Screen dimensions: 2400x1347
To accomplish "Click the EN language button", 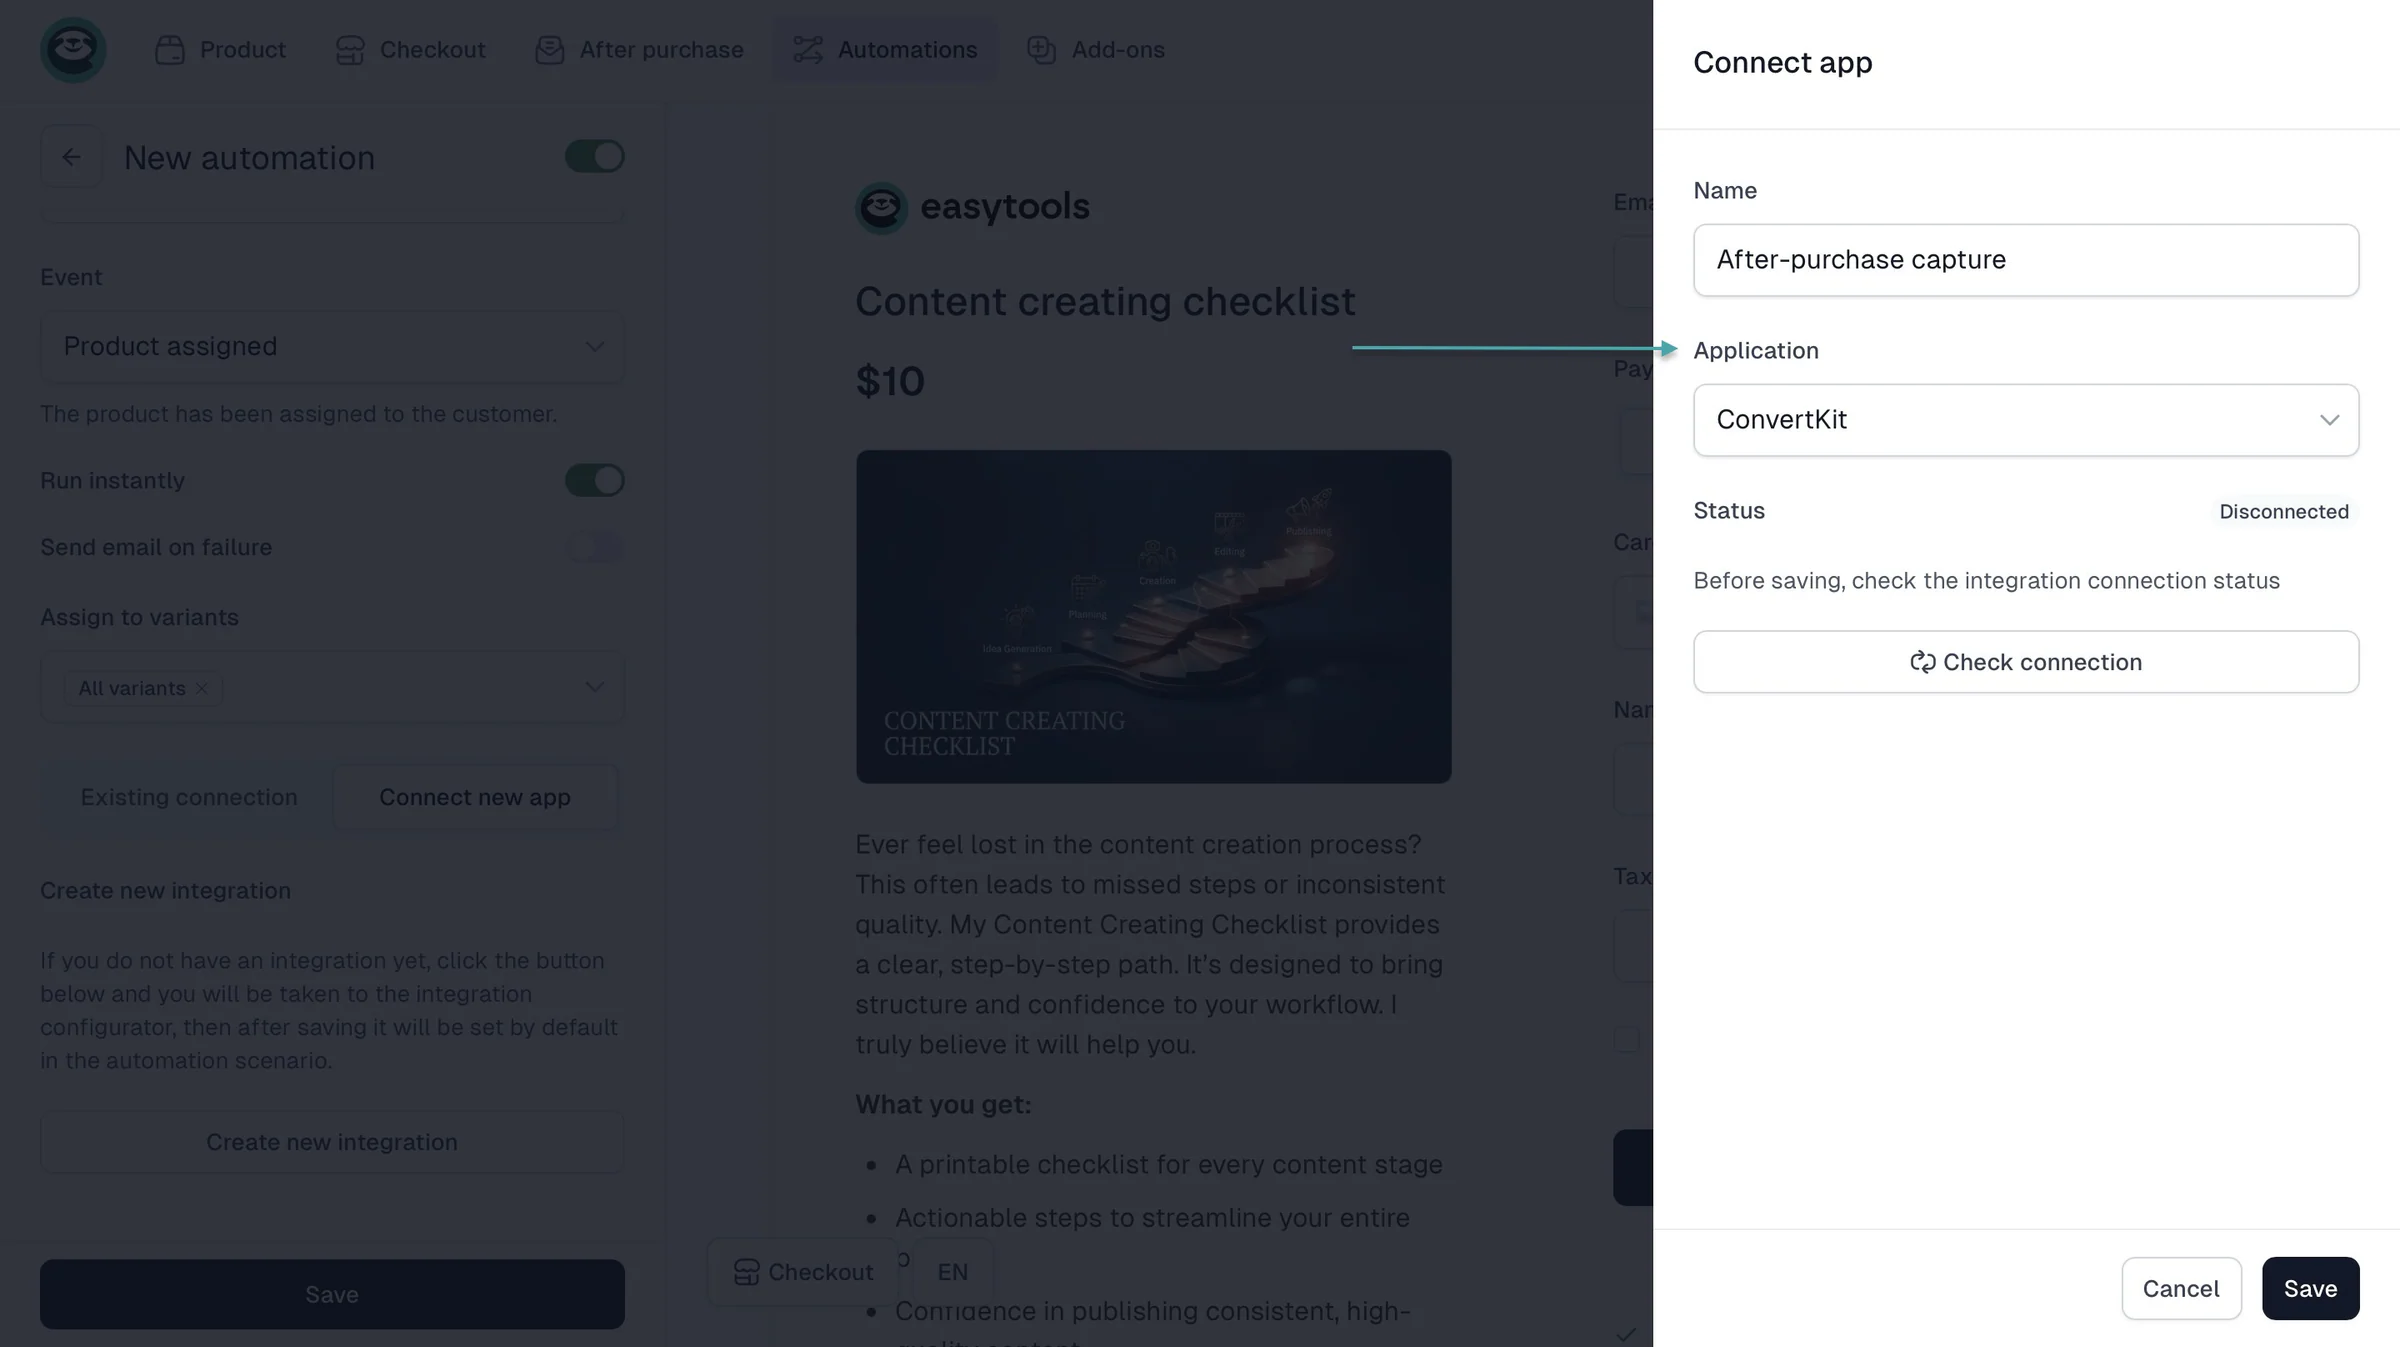I will (x=953, y=1272).
